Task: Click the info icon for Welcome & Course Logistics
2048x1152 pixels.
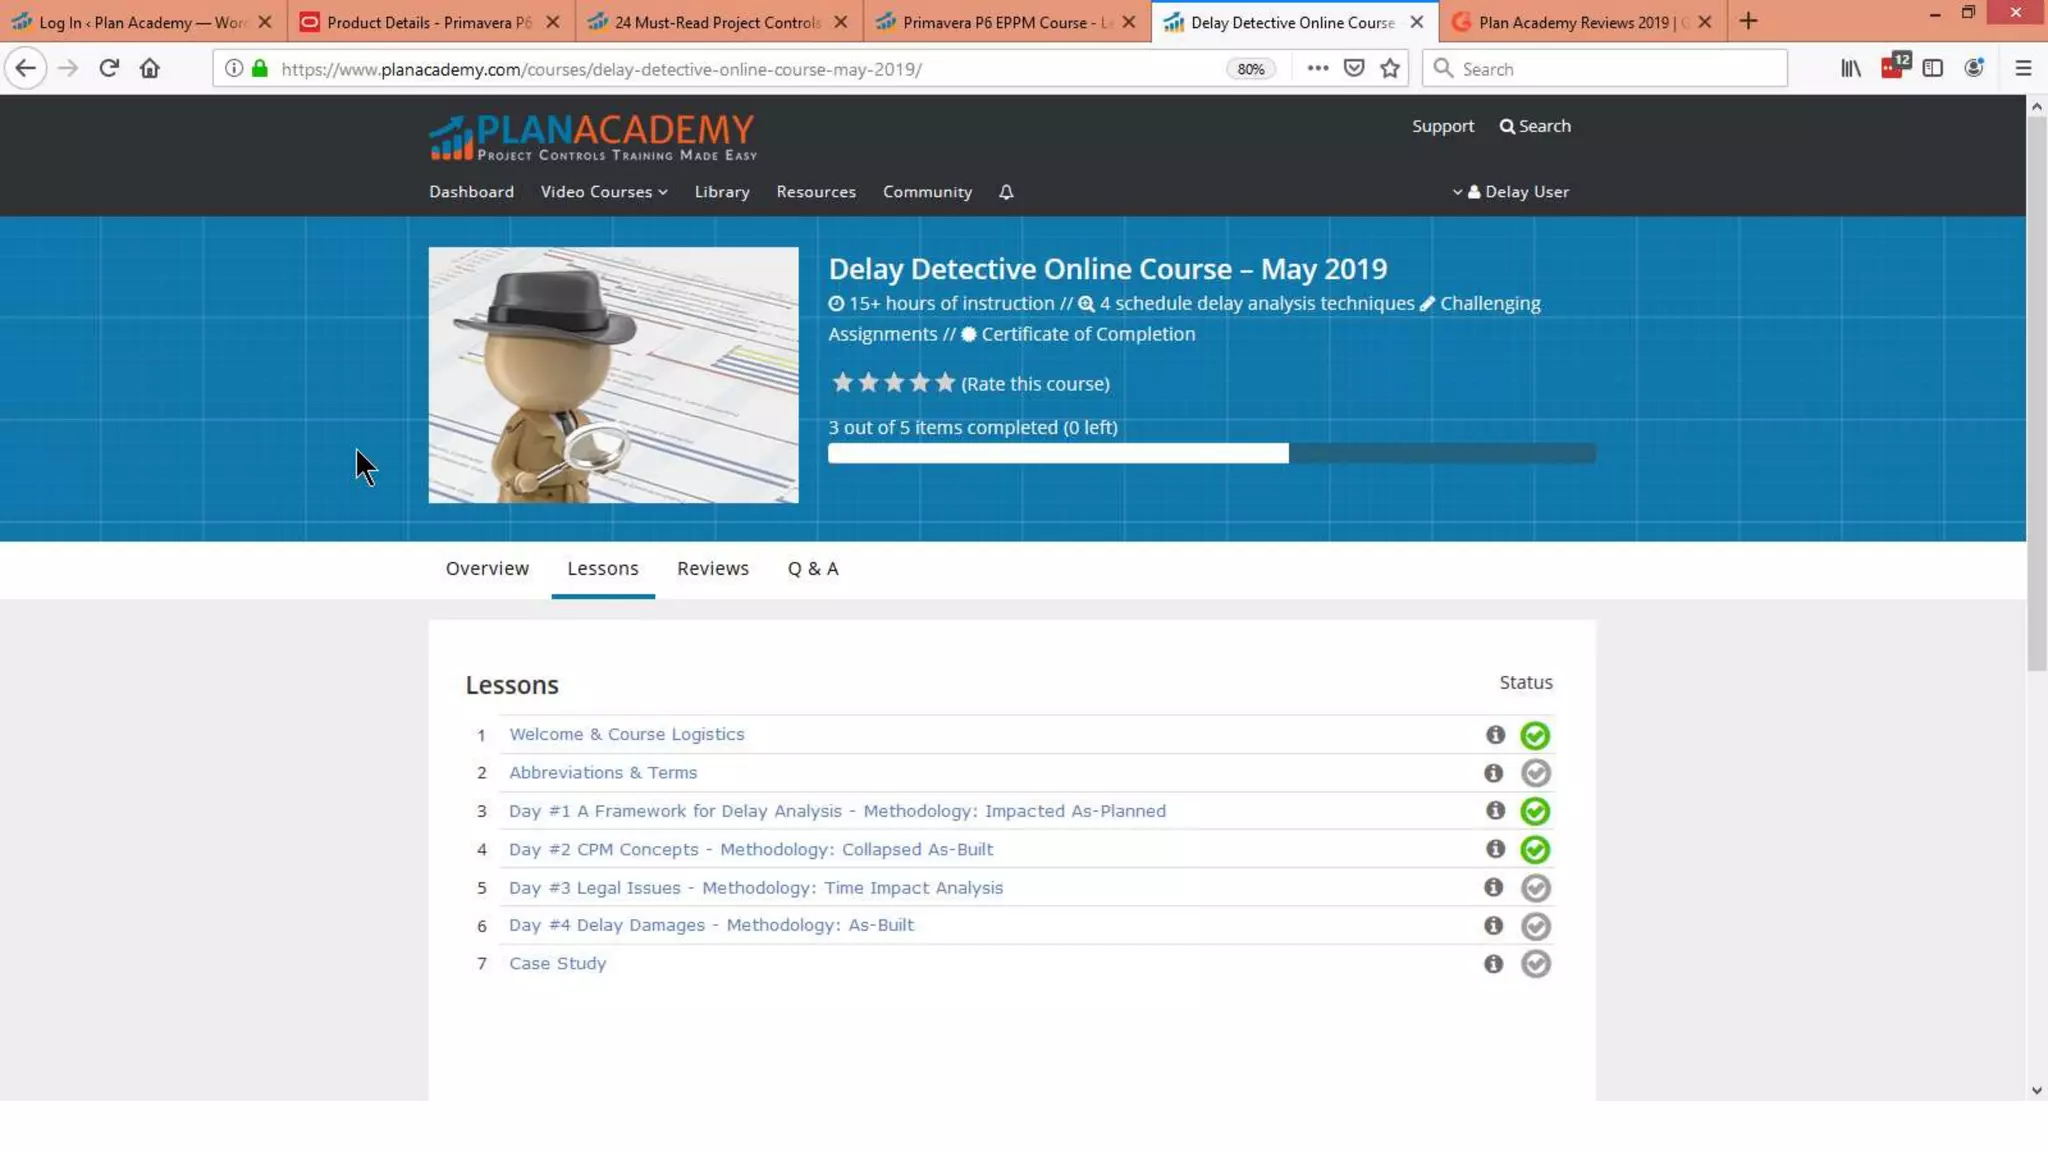Action: tap(1495, 735)
